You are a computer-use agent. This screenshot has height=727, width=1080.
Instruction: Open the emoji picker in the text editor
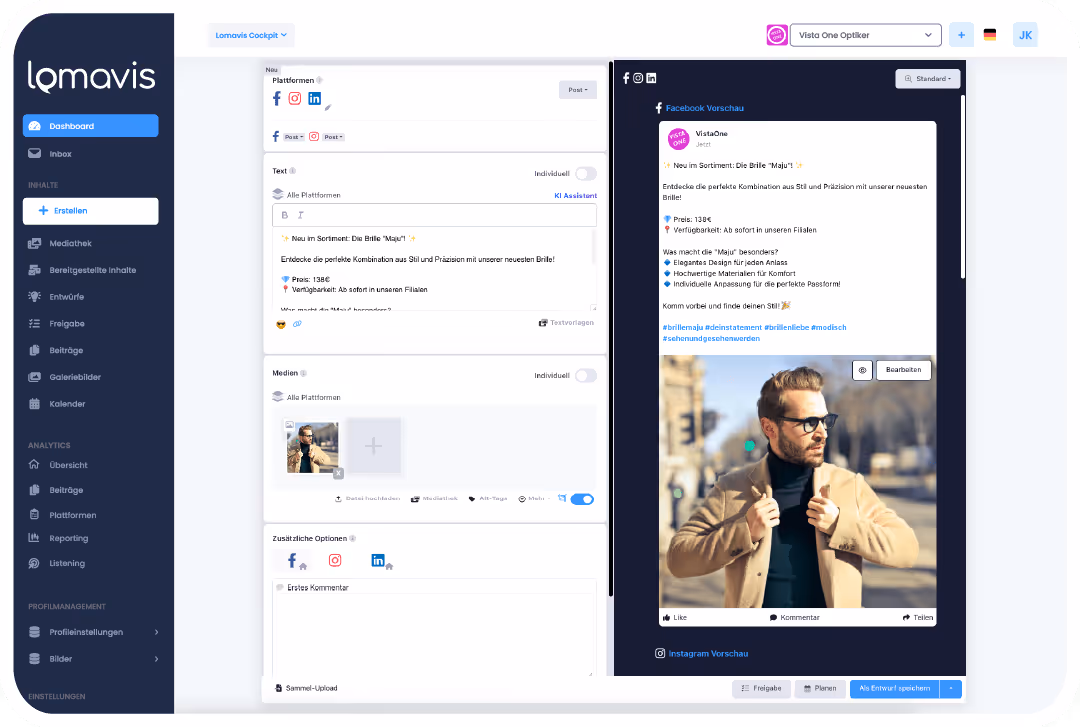tap(280, 324)
